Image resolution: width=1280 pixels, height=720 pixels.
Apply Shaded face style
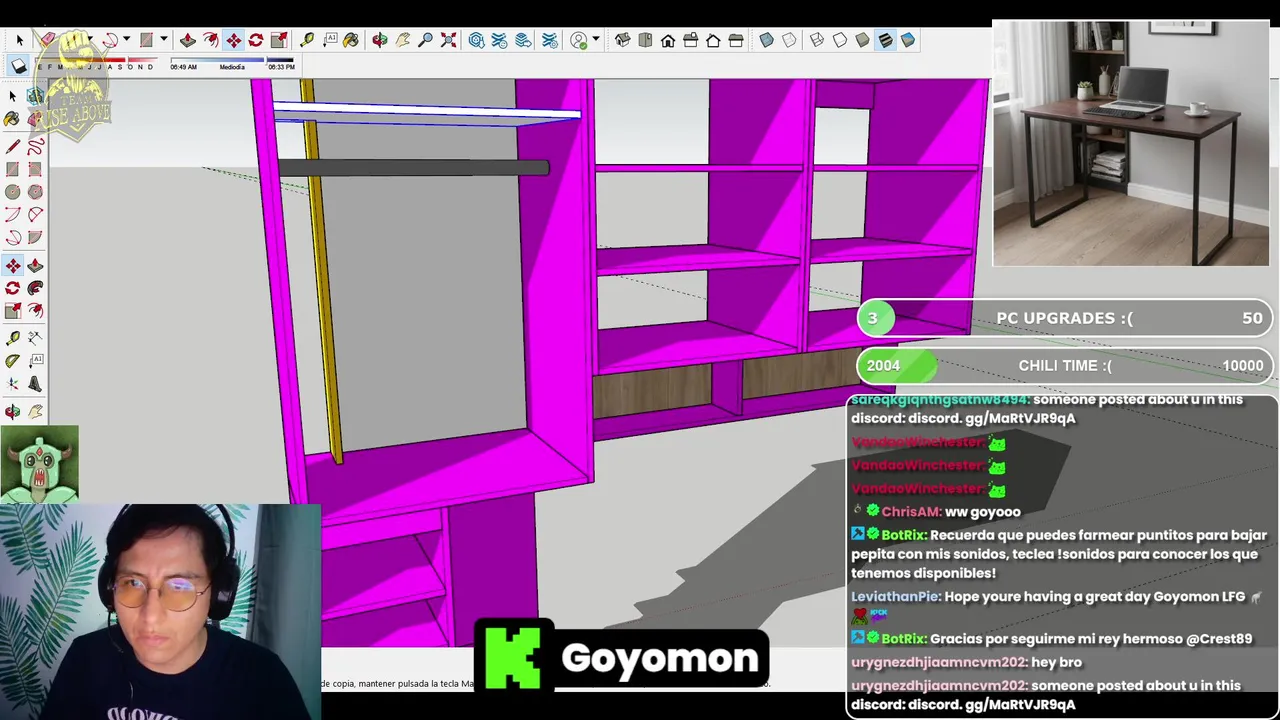(862, 40)
